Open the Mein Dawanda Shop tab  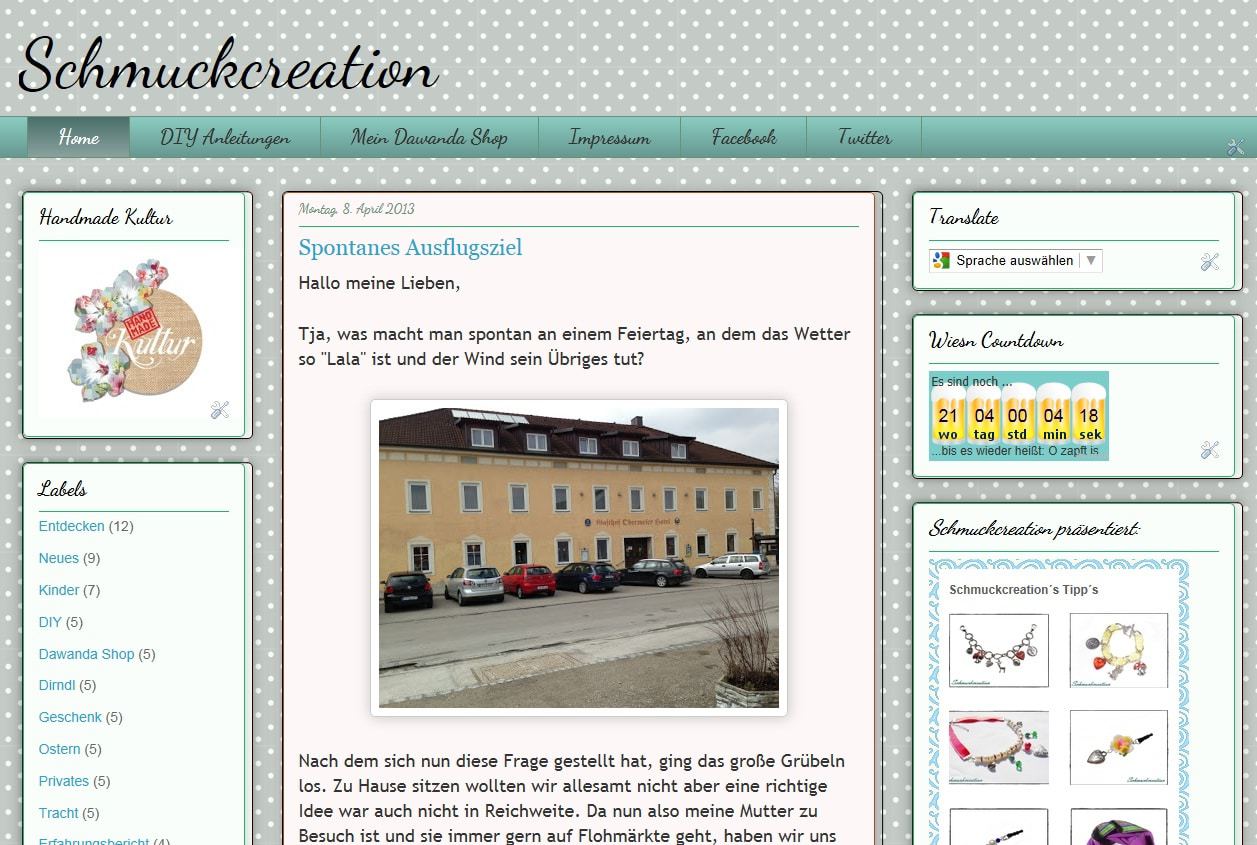pyautogui.click(x=429, y=137)
